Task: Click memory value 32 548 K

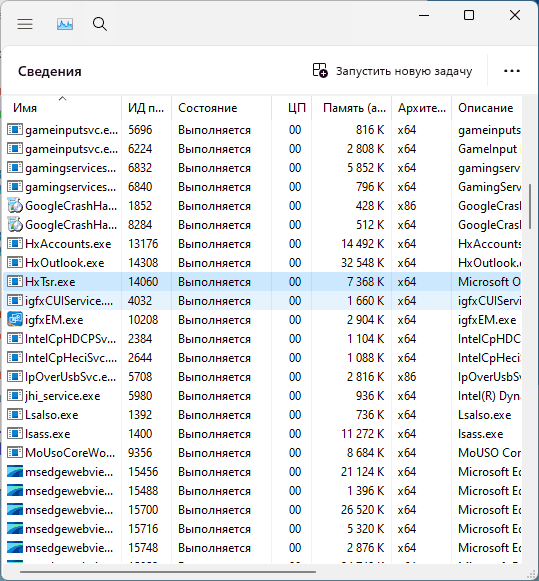Action: pos(363,263)
